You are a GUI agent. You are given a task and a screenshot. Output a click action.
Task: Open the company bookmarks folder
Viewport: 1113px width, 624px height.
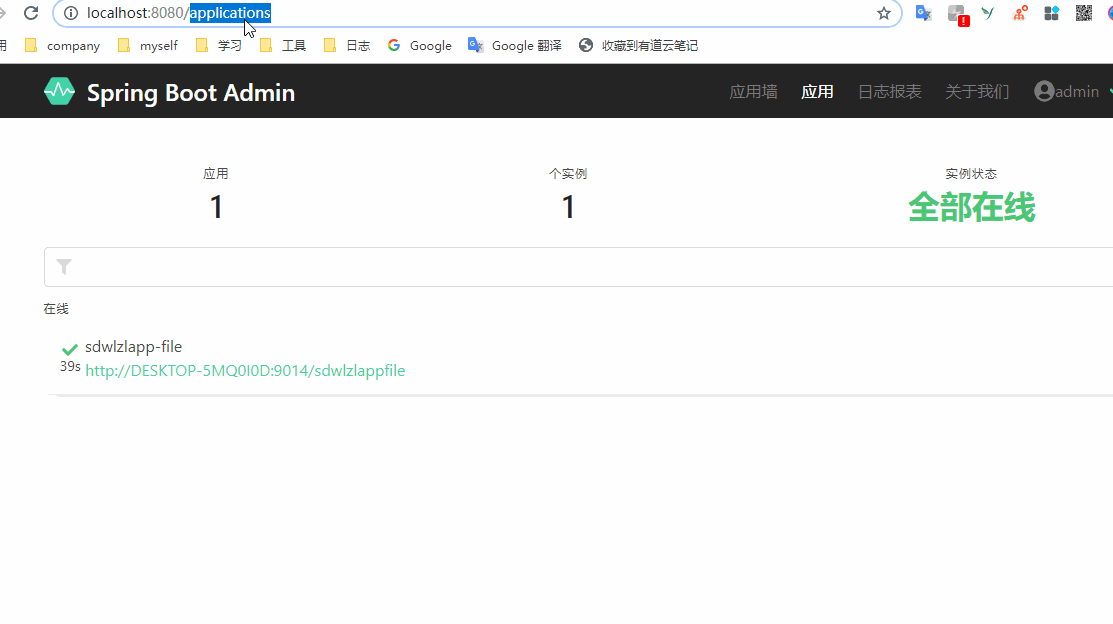coord(62,45)
